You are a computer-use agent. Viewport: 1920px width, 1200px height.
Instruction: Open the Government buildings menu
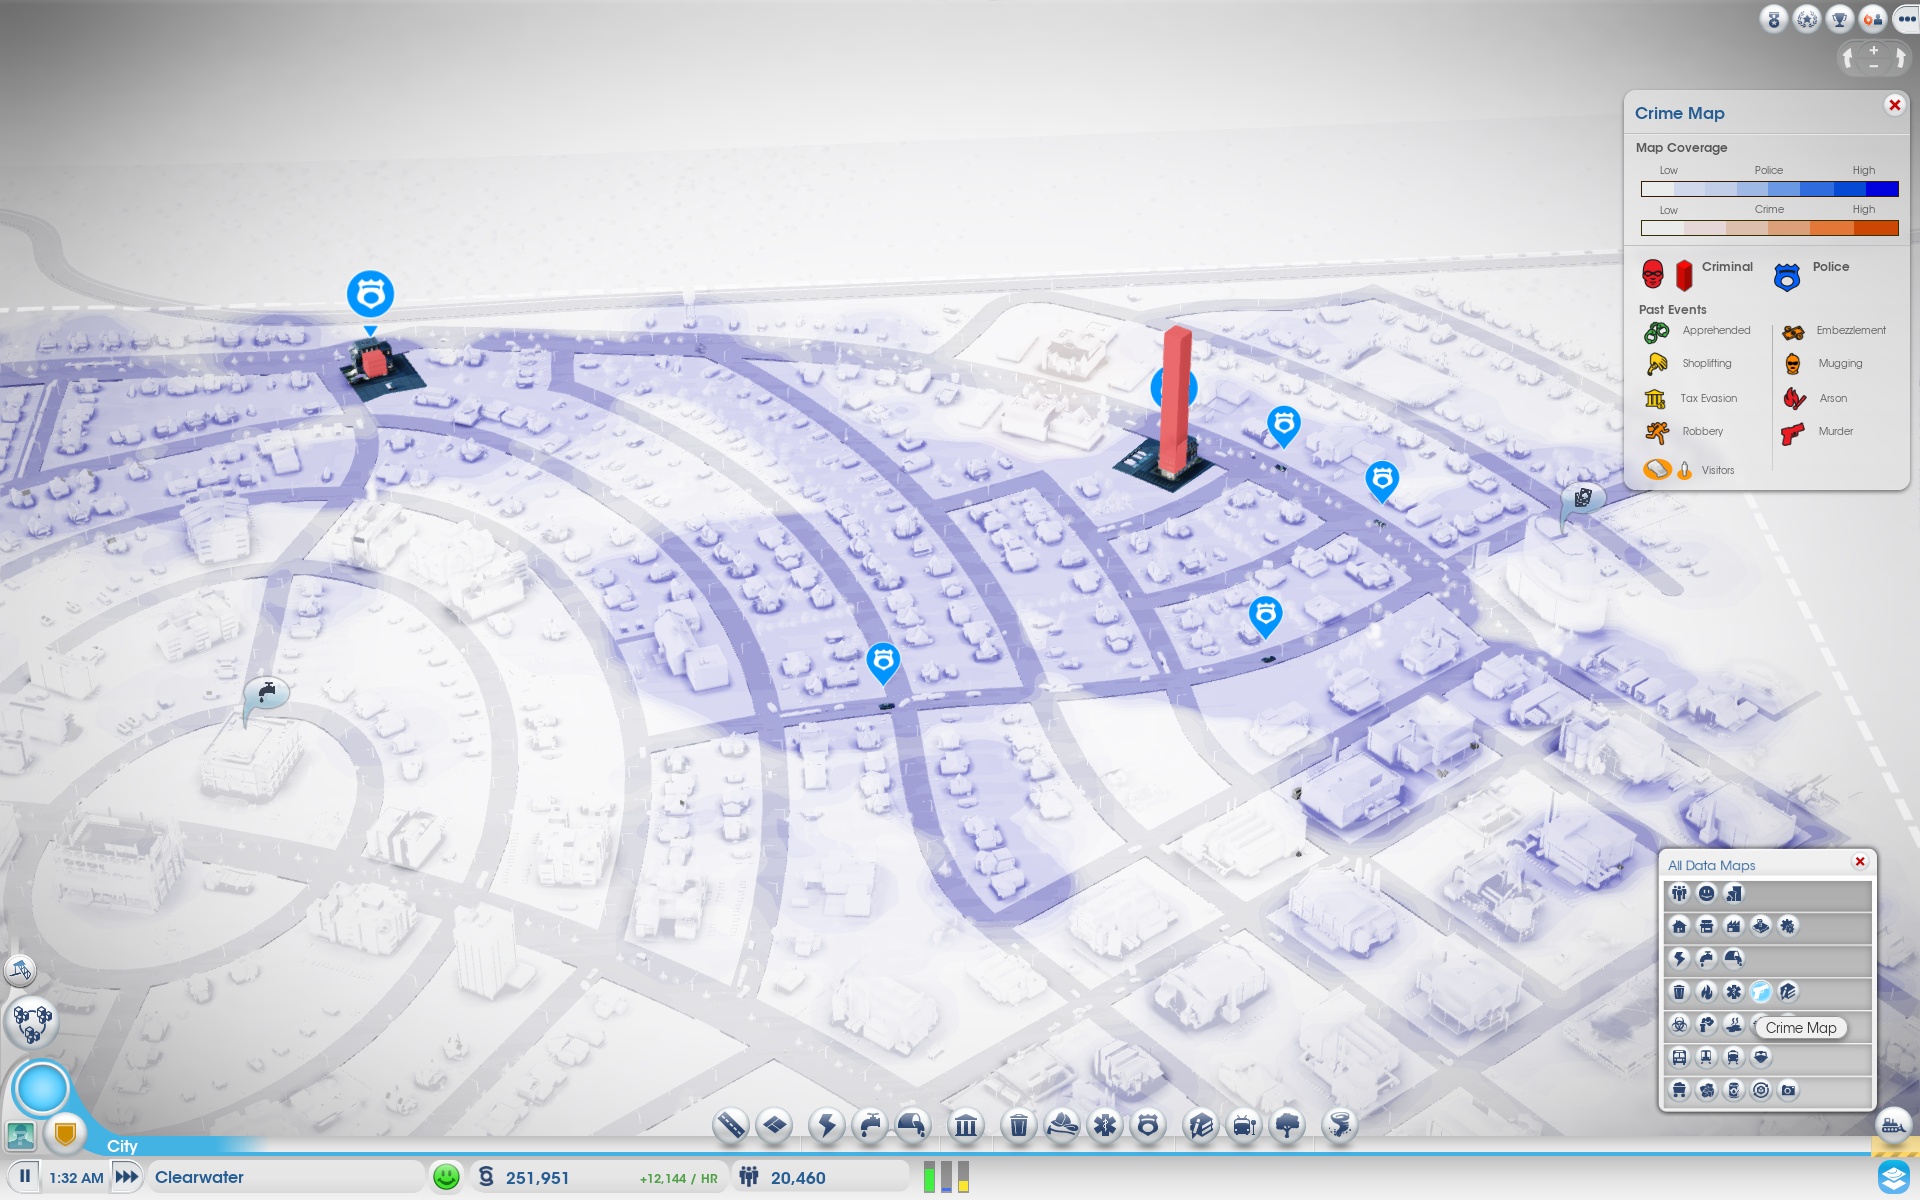pos(966,1126)
